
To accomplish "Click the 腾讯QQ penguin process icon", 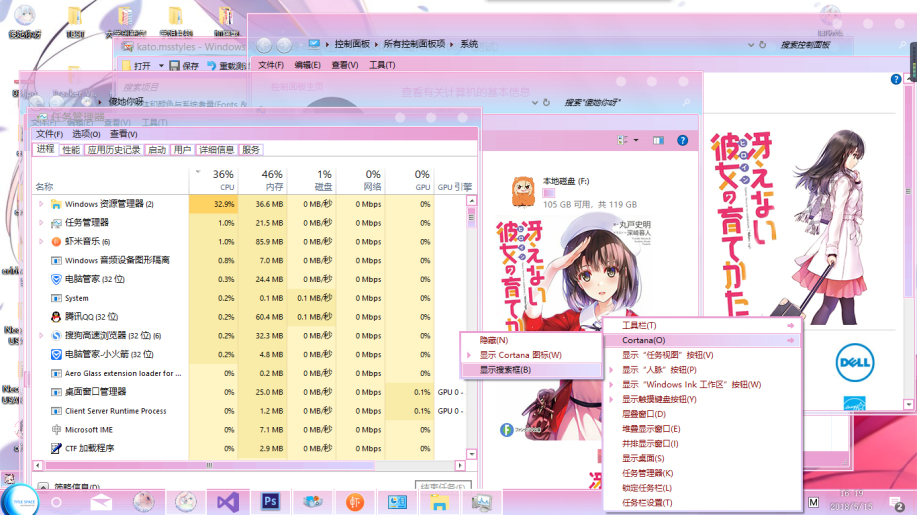I will tap(56, 316).
